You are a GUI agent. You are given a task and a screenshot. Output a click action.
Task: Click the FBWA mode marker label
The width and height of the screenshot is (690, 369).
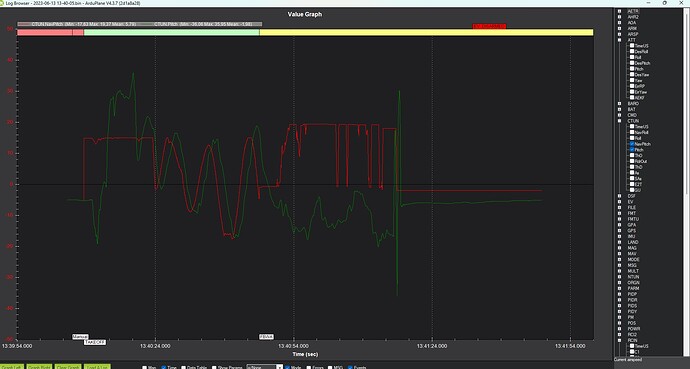(266, 336)
